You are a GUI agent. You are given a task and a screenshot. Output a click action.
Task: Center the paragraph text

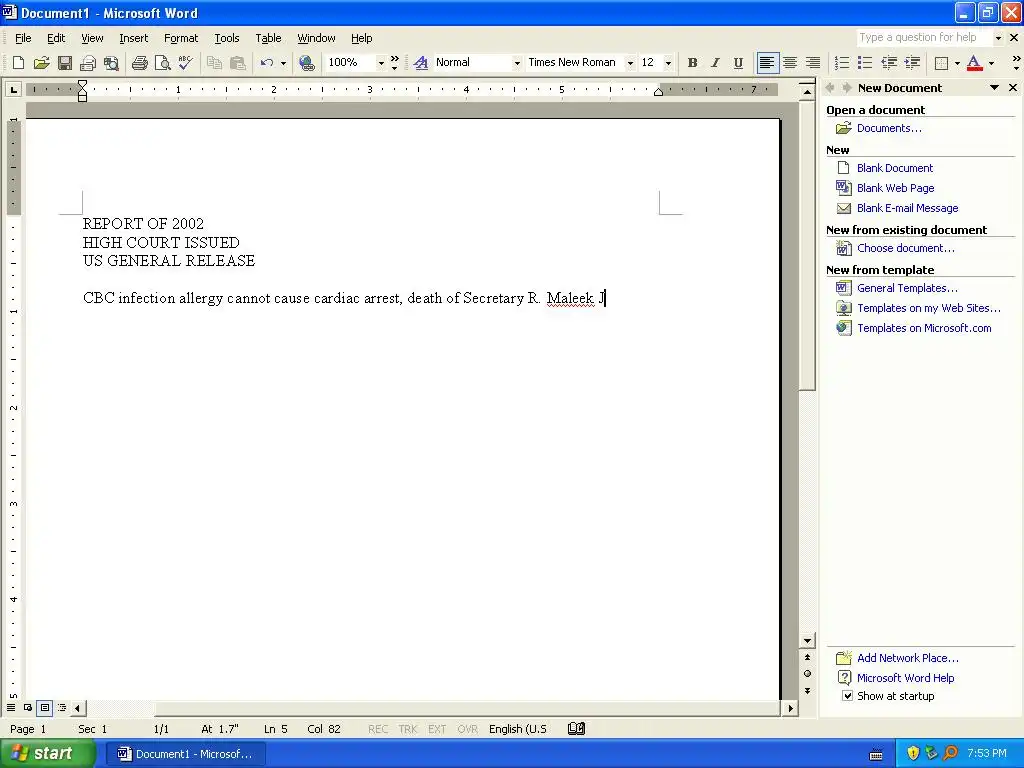[790, 63]
